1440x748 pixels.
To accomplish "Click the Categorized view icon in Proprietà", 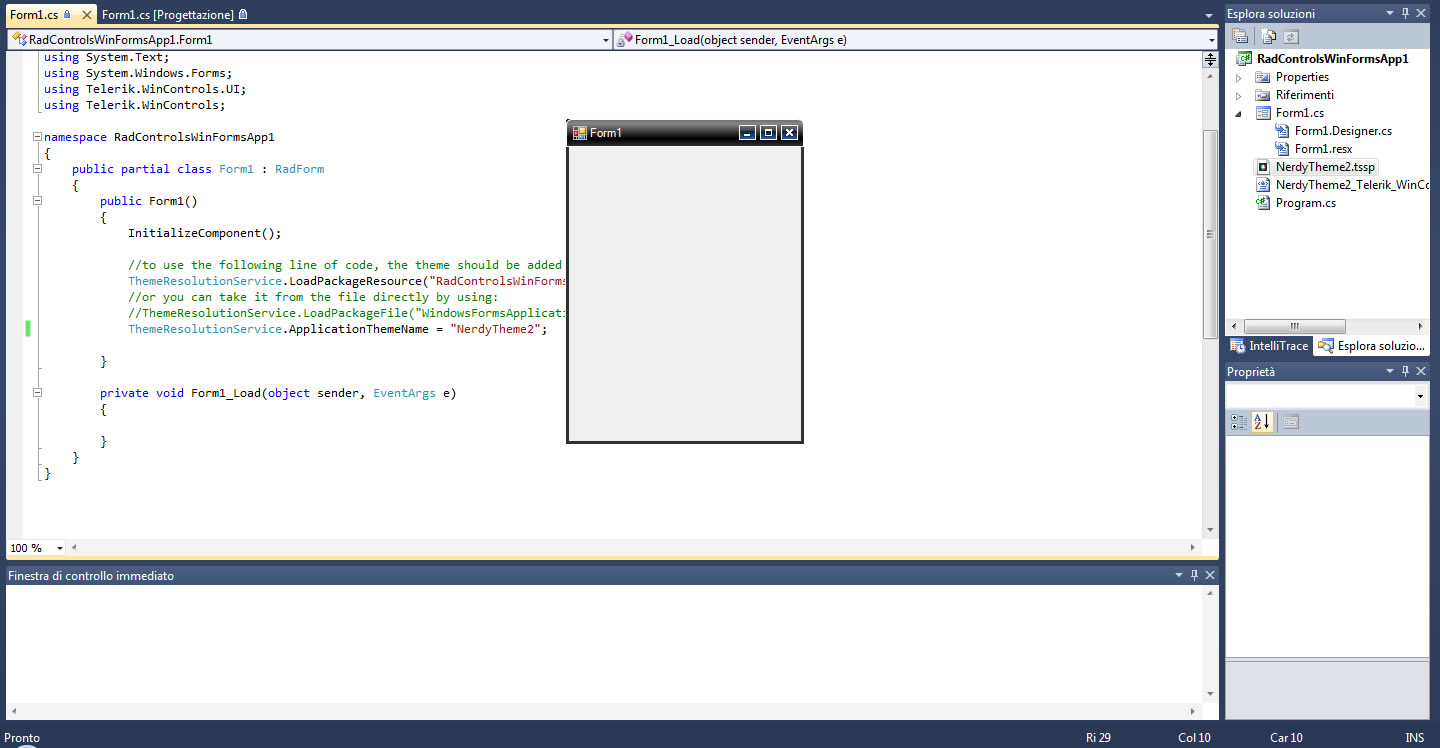I will (x=1239, y=422).
